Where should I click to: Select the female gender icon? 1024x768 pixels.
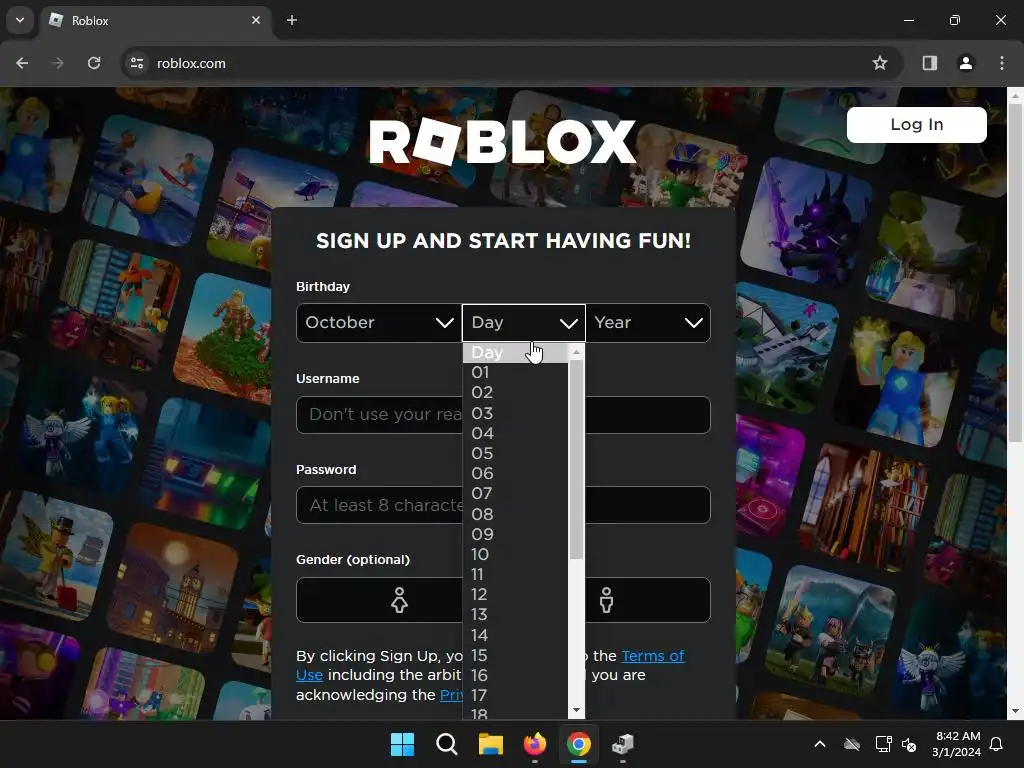[399, 600]
